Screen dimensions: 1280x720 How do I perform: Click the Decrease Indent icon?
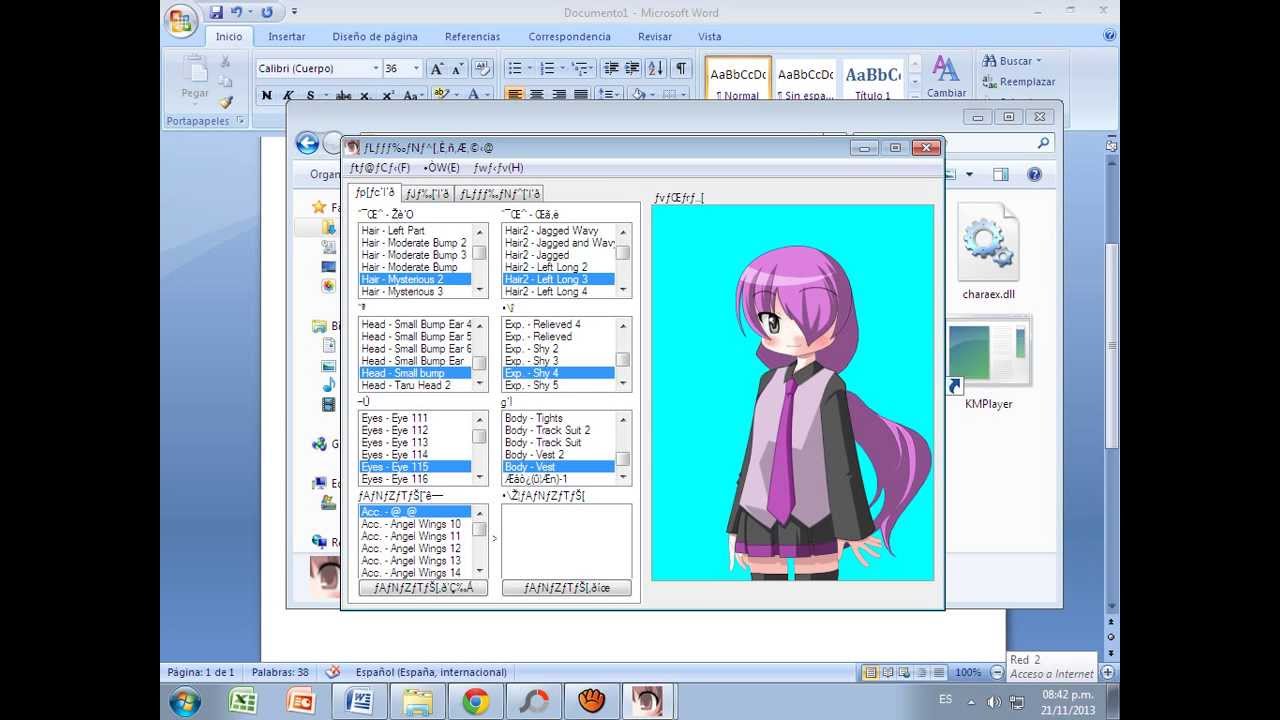point(610,69)
